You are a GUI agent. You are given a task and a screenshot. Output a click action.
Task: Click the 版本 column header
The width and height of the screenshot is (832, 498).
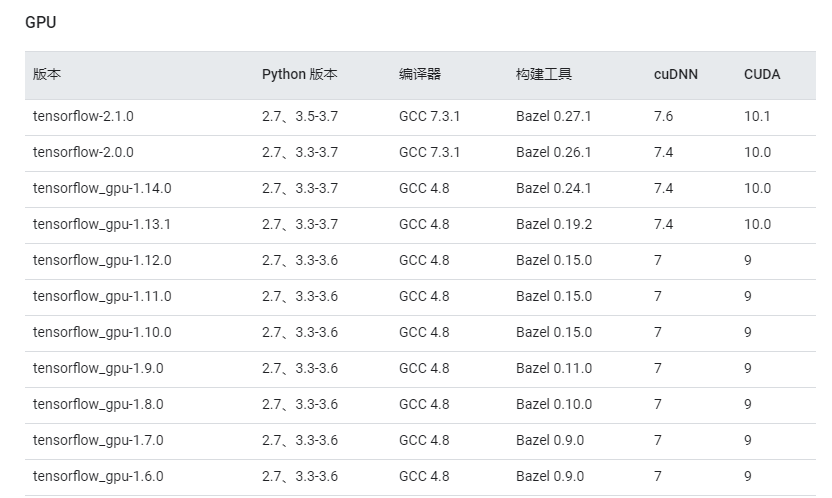(x=47, y=74)
